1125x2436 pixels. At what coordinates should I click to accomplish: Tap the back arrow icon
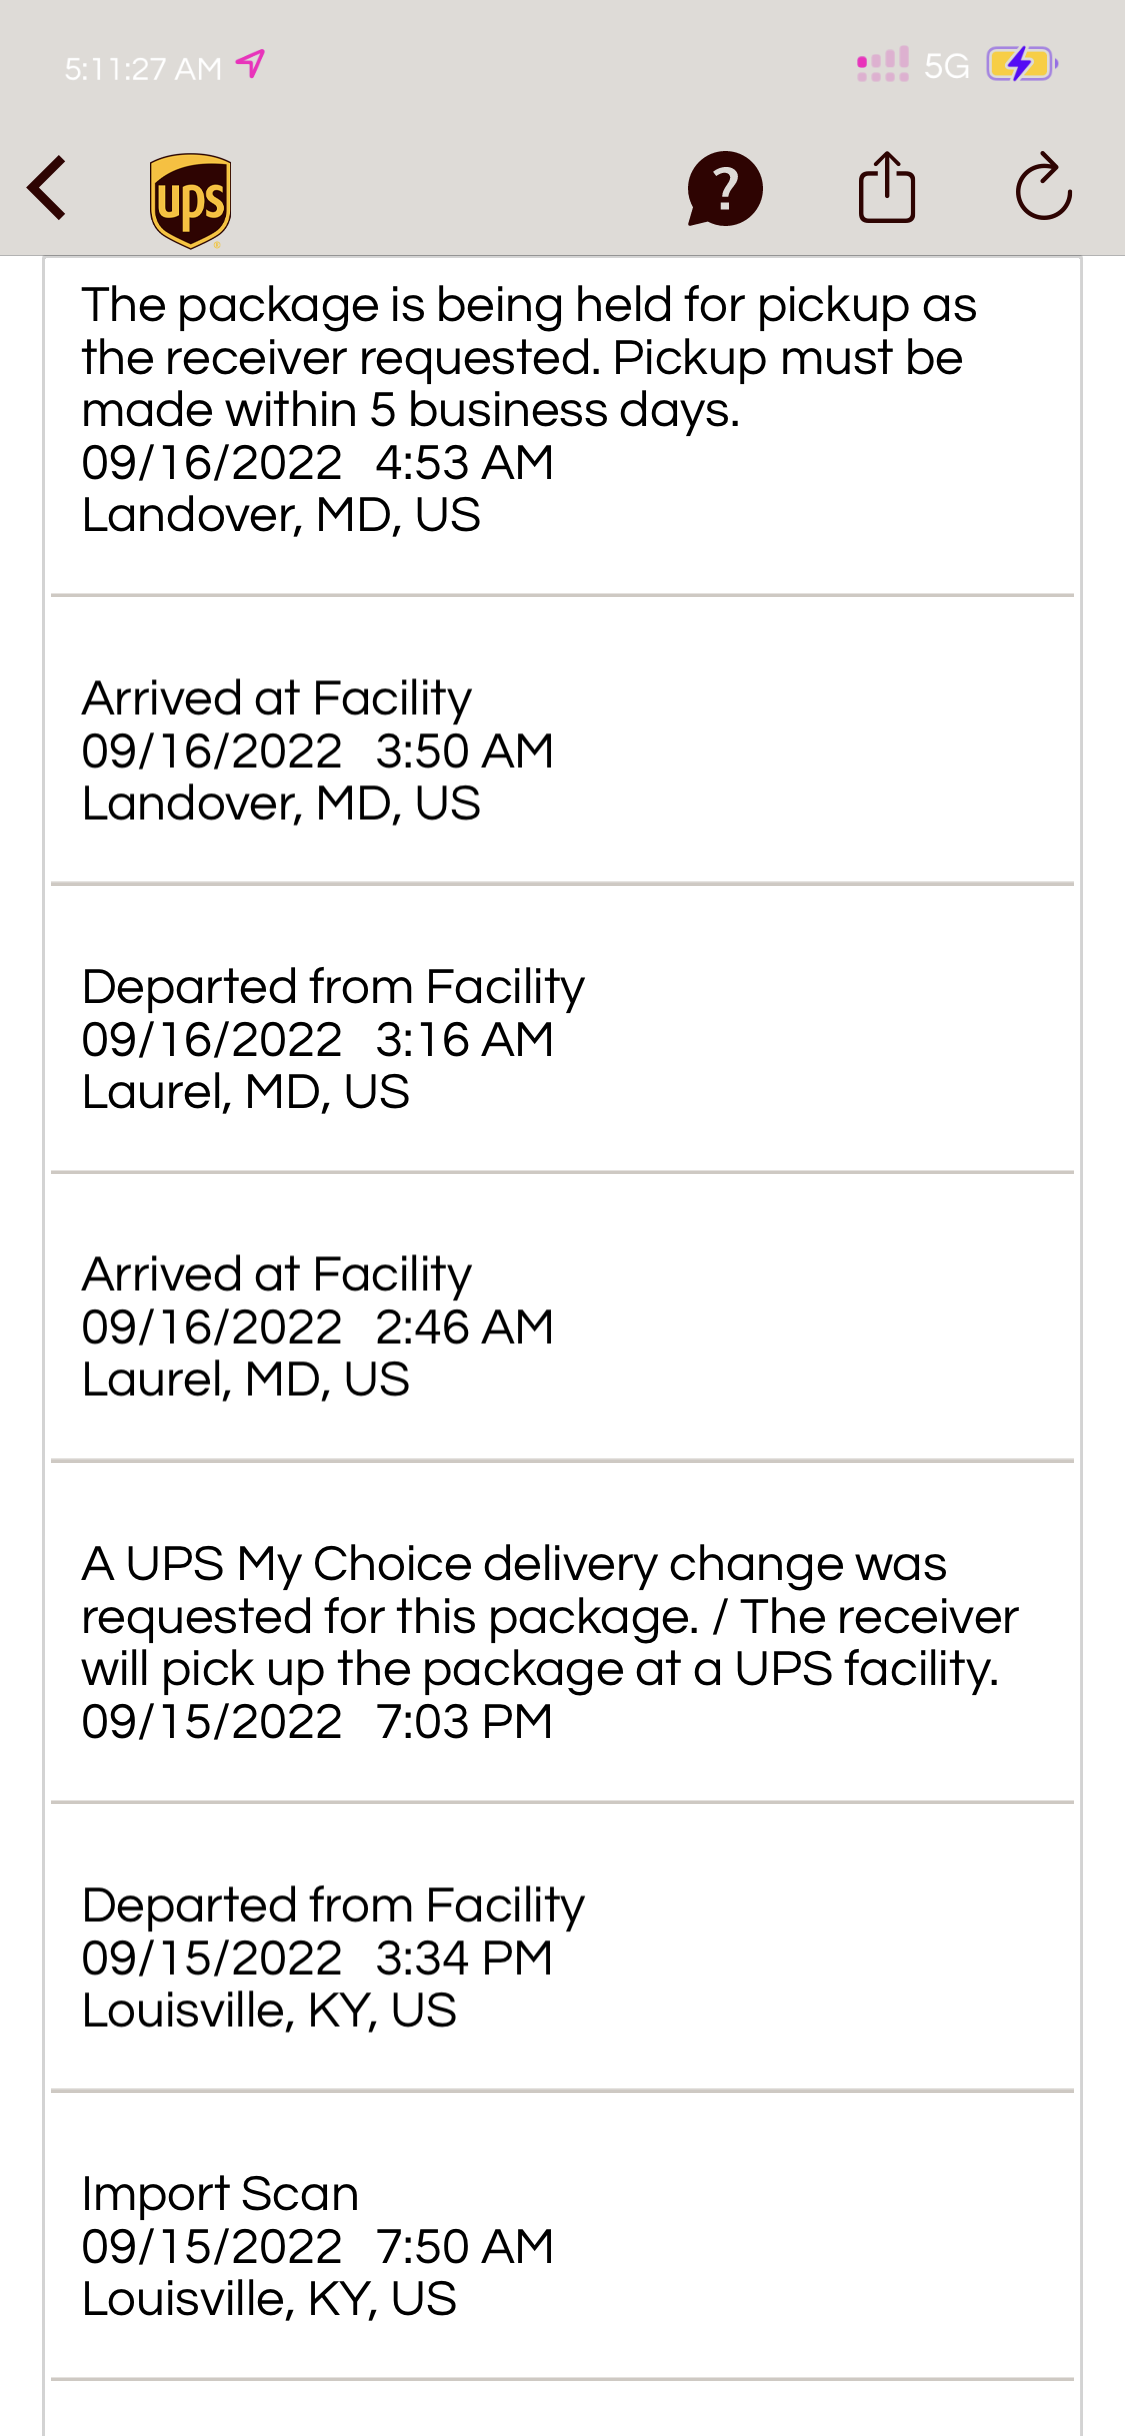click(47, 187)
